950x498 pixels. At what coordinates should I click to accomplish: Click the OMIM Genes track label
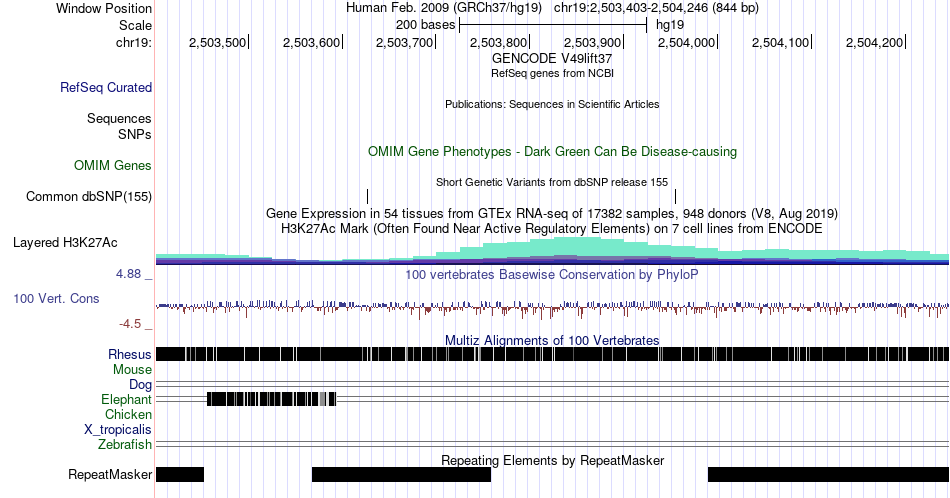click(x=113, y=165)
